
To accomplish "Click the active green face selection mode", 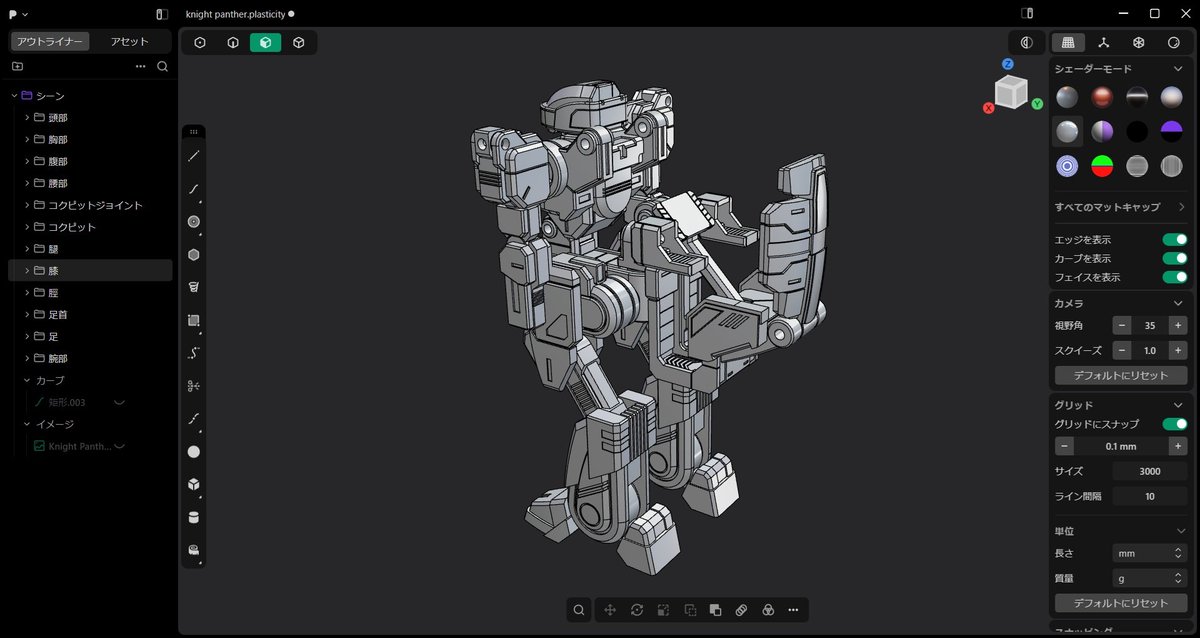I will tap(266, 43).
